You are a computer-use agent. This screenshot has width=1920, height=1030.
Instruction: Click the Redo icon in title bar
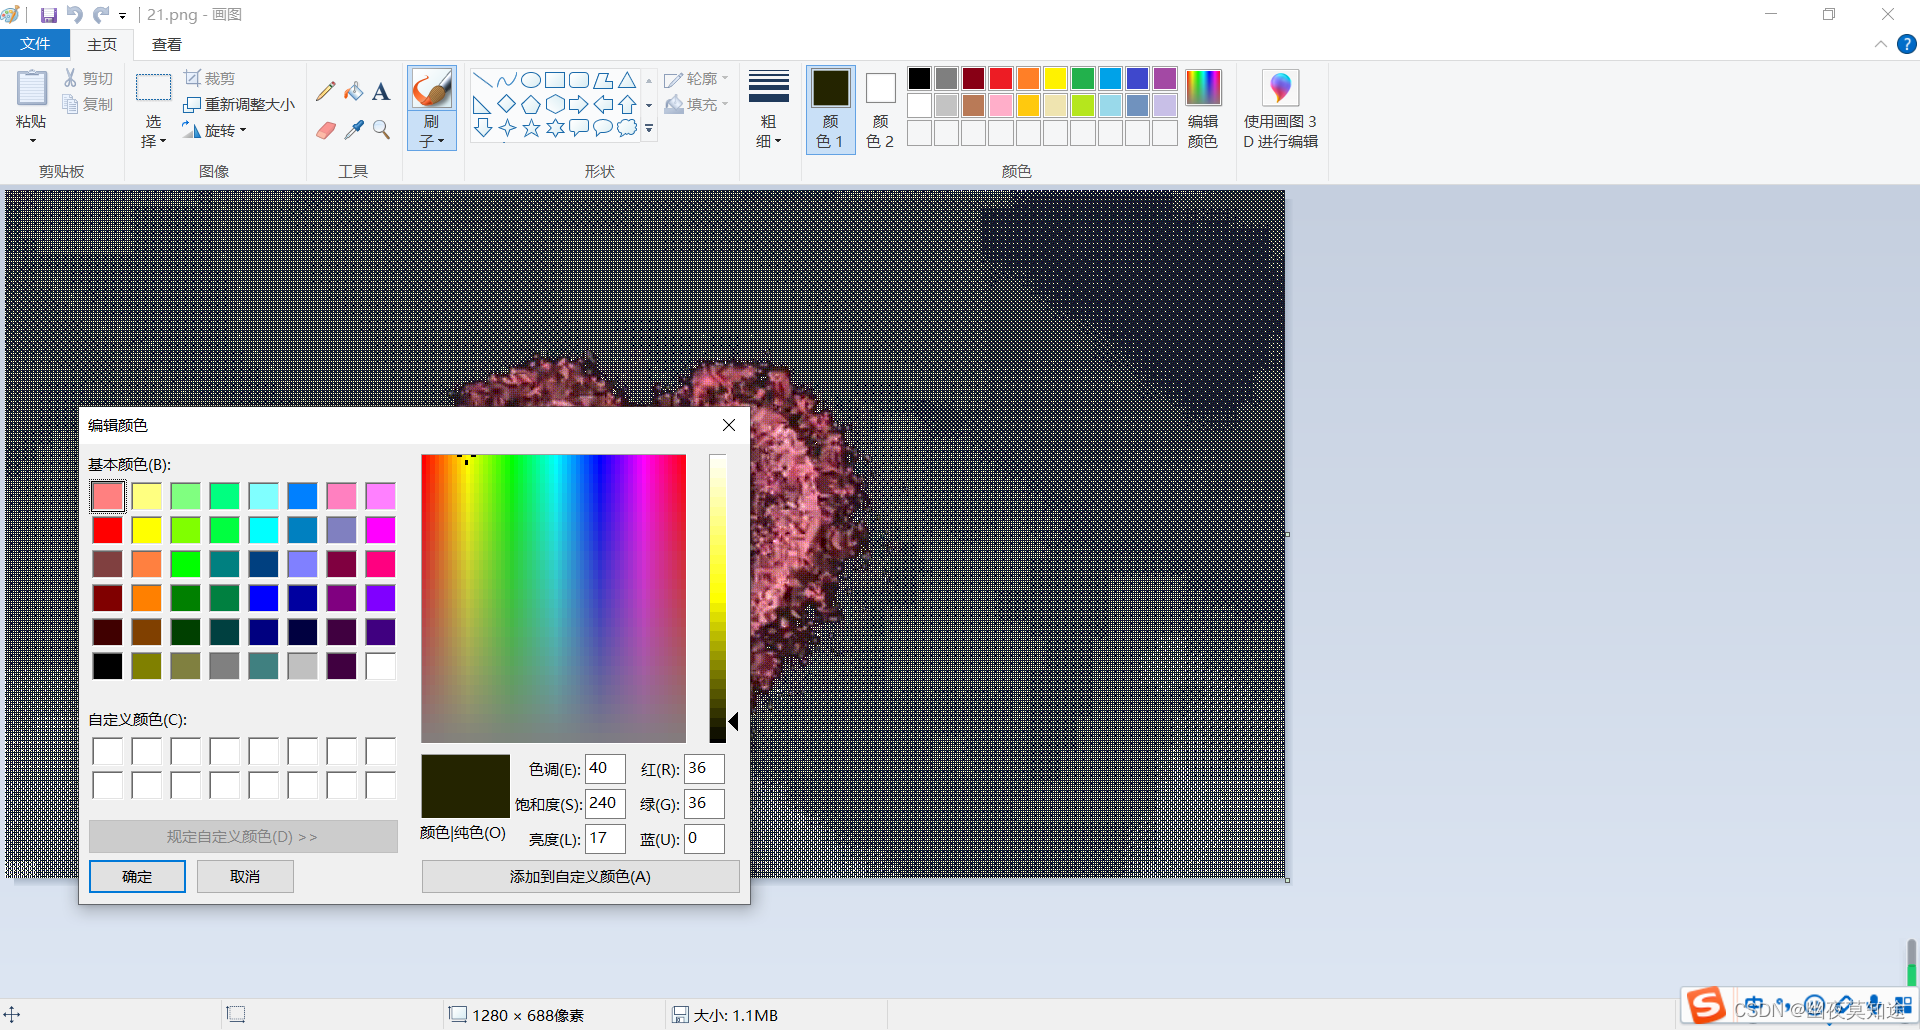pos(101,15)
